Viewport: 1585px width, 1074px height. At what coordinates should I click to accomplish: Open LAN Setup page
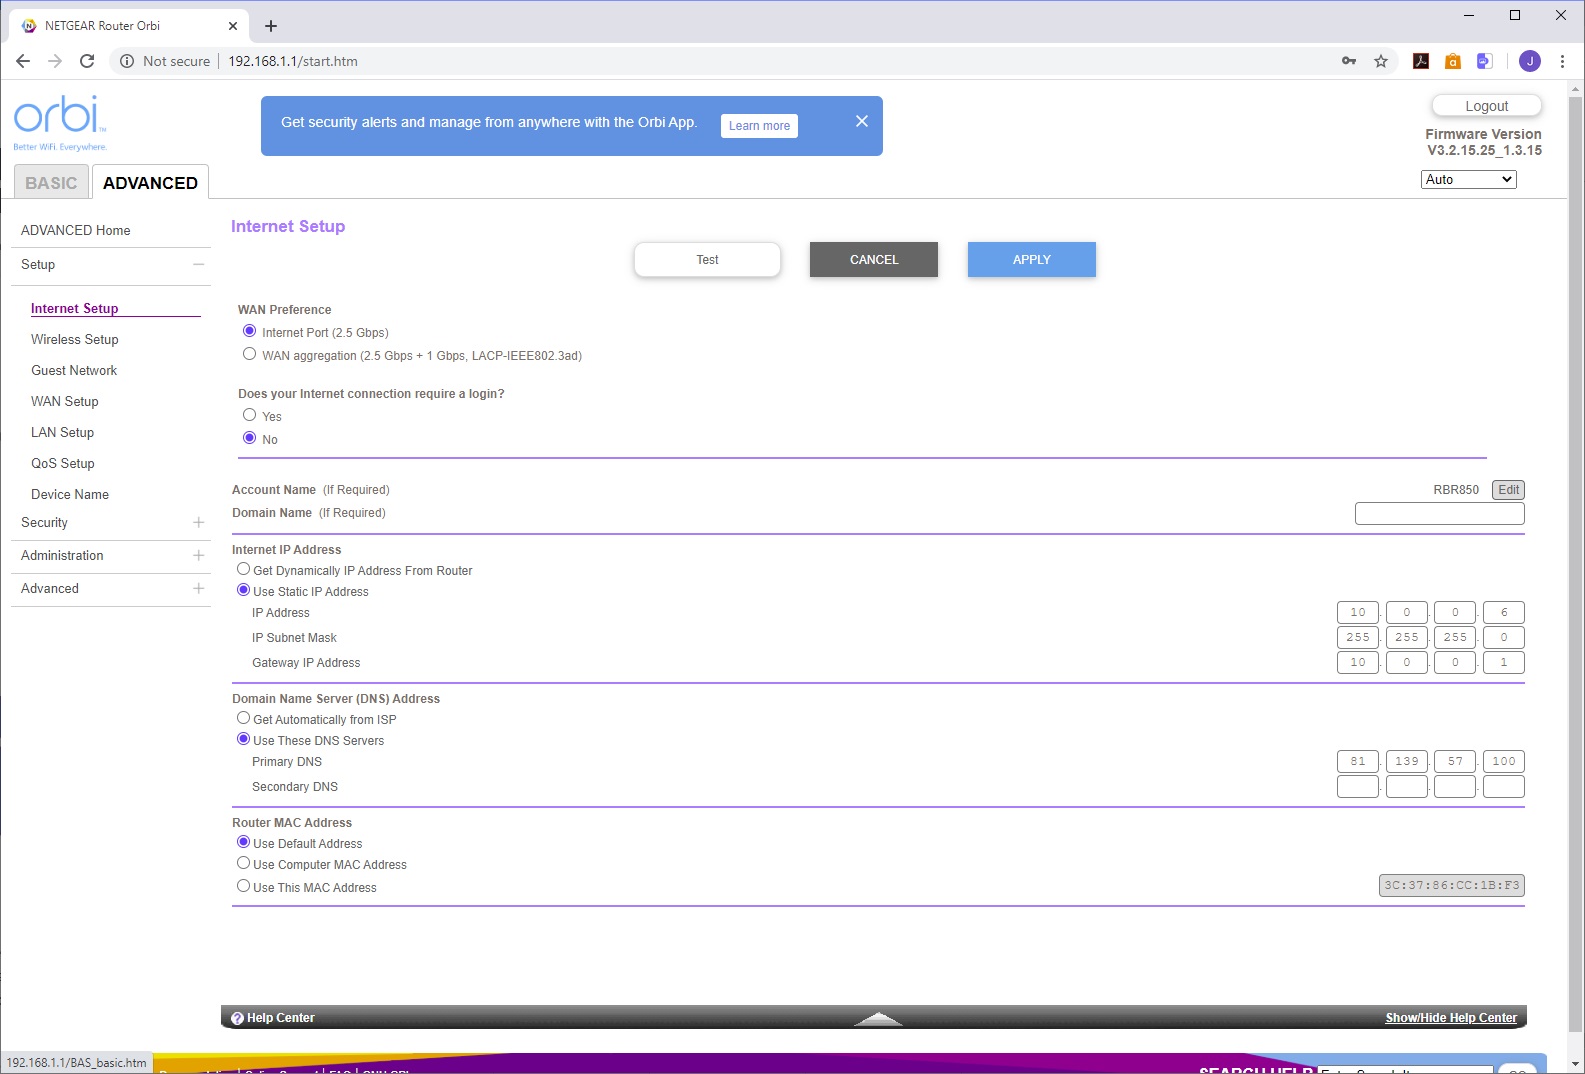coord(62,432)
